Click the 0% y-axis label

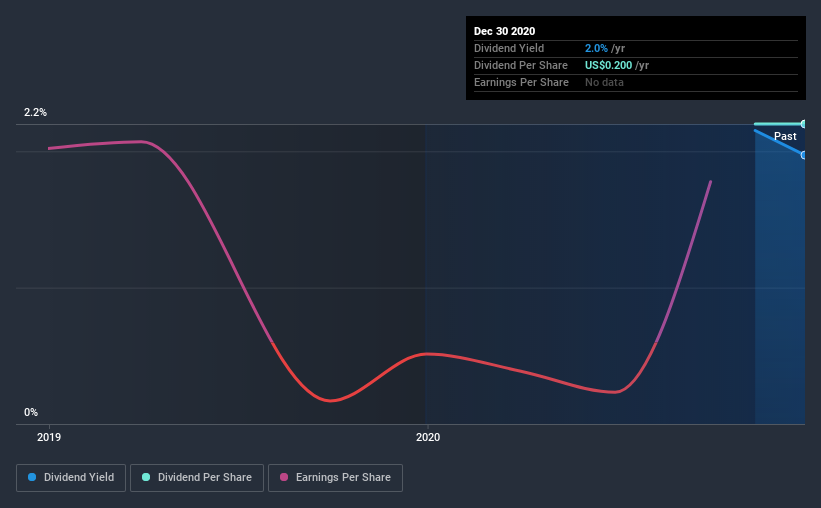[x=31, y=412]
